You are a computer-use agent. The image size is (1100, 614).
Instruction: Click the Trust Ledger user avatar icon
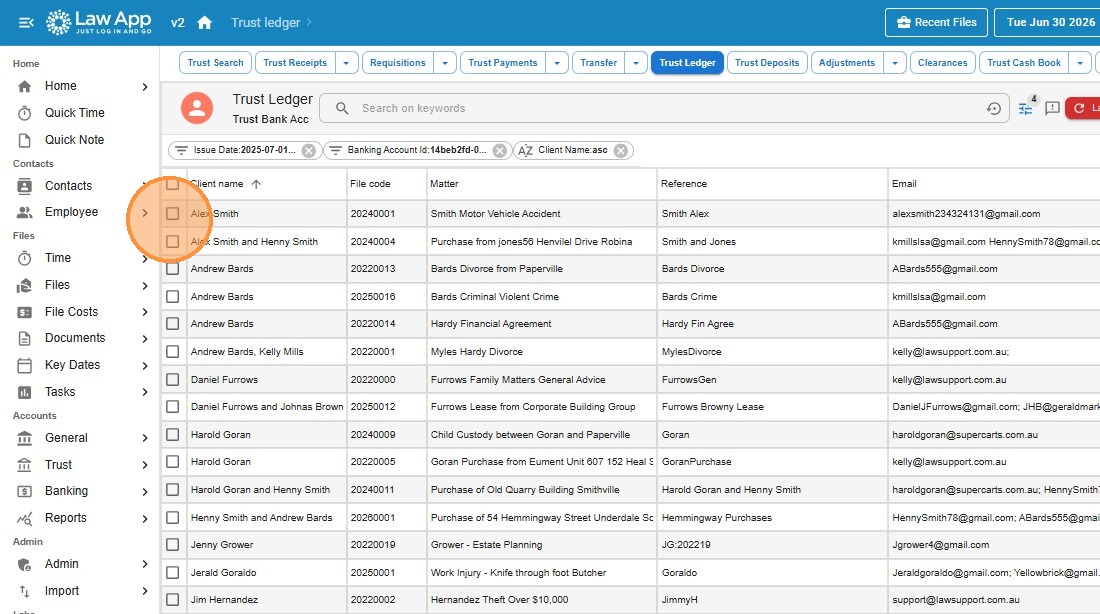point(197,108)
